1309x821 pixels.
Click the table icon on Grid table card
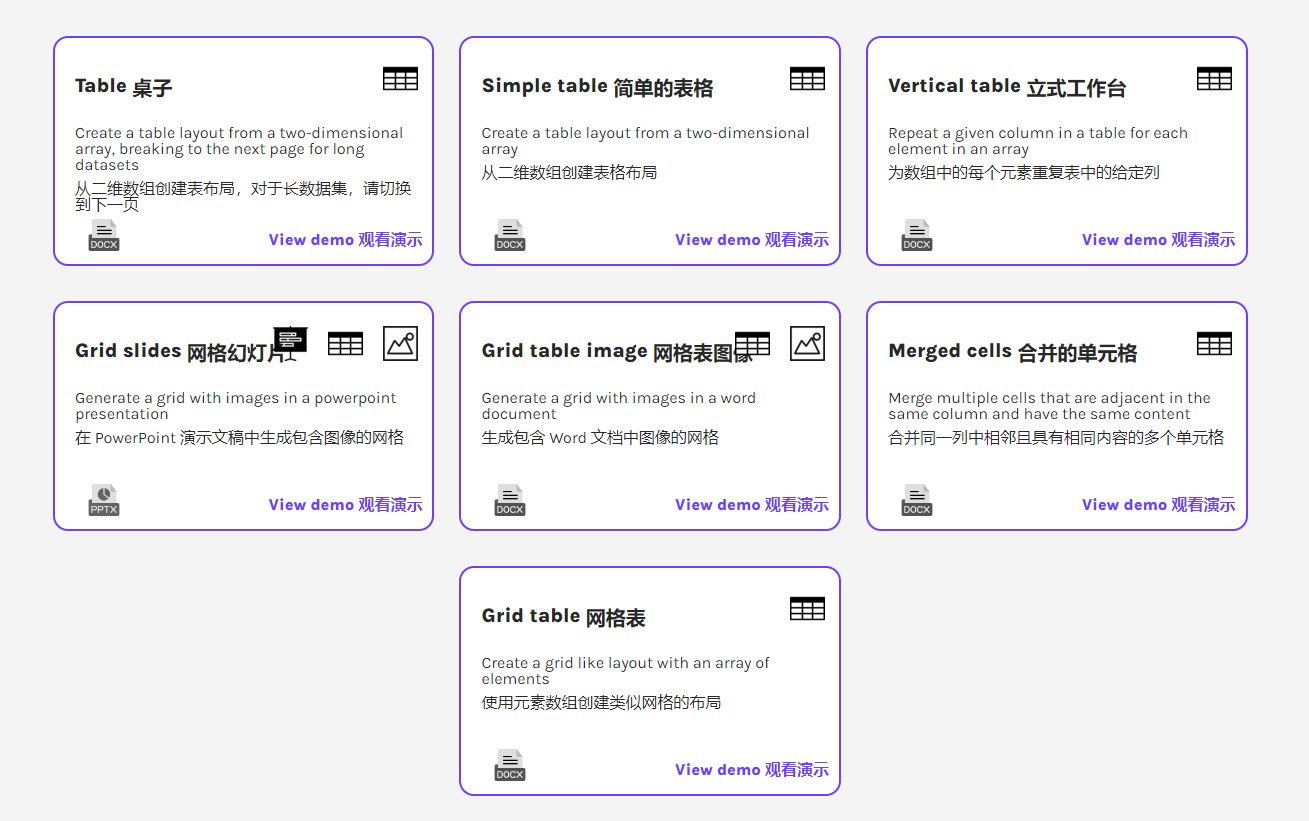coord(807,609)
